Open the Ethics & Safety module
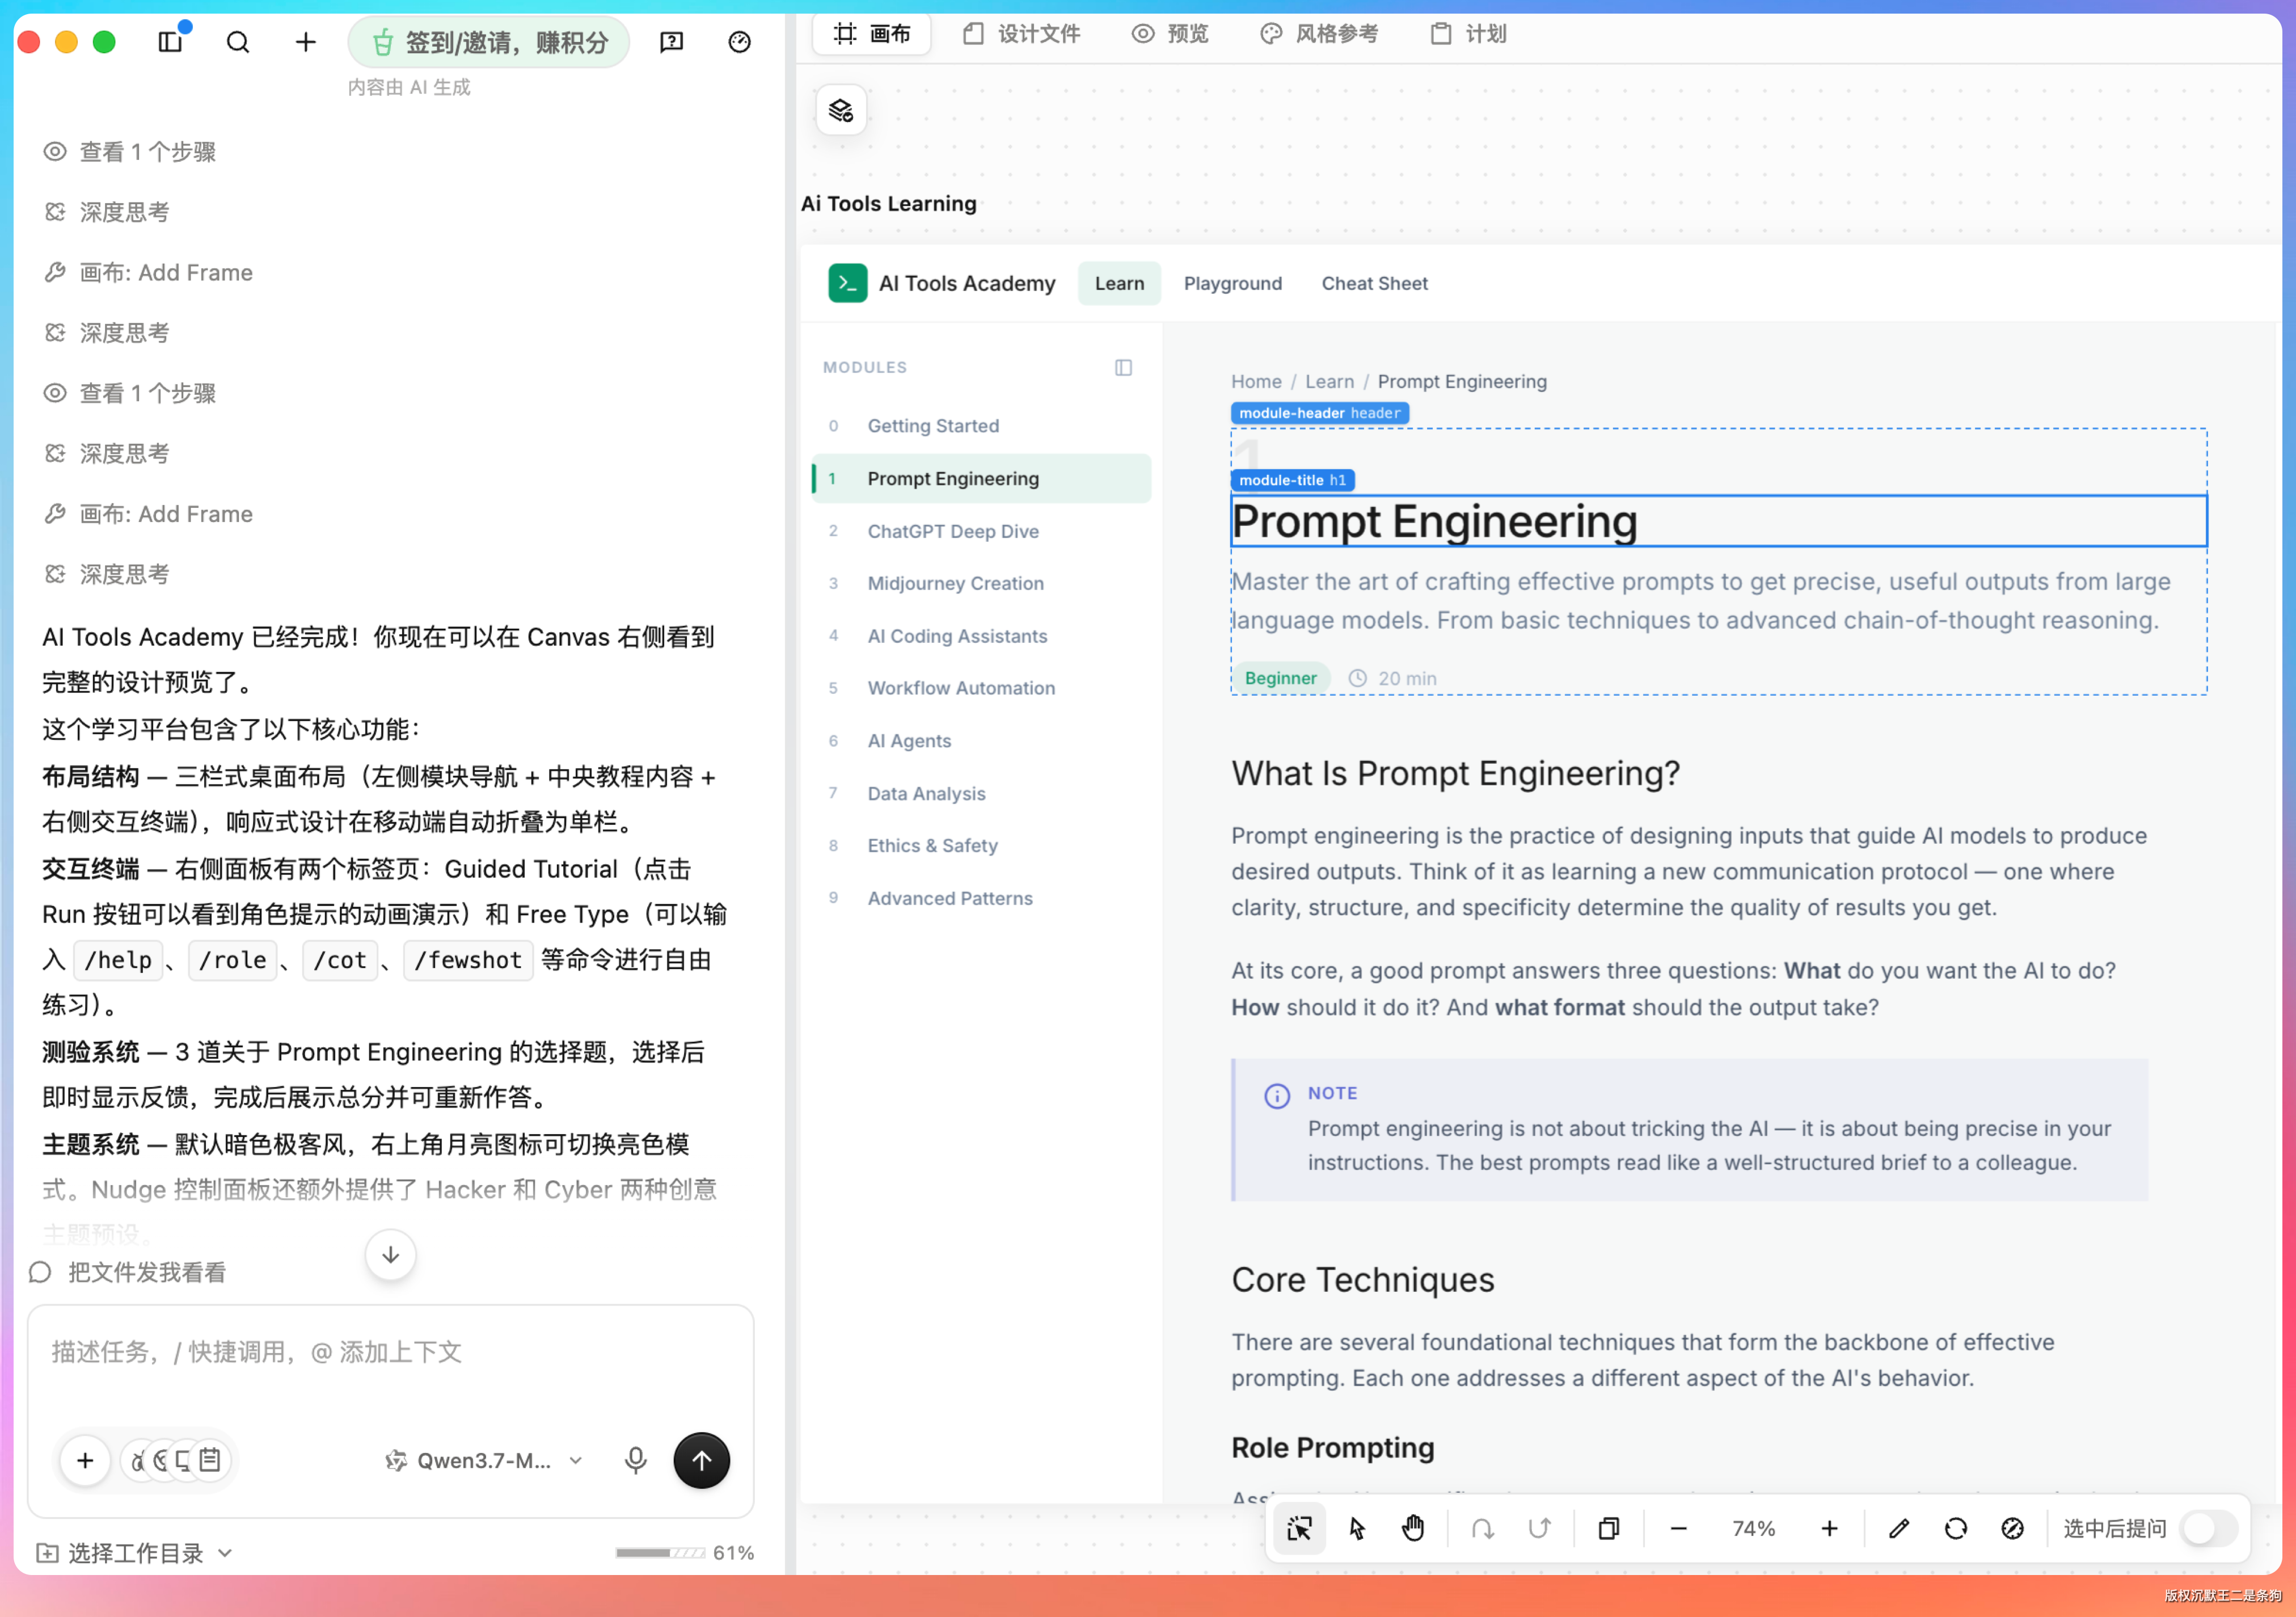 (982, 845)
